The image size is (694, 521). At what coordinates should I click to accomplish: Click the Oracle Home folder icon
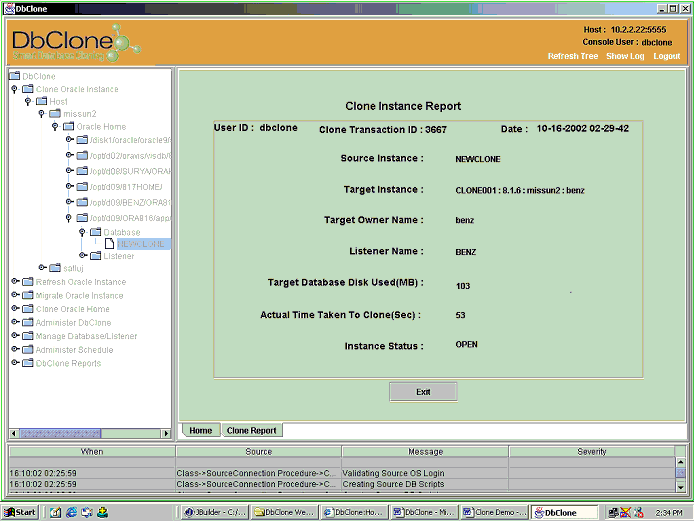[x=69, y=127]
